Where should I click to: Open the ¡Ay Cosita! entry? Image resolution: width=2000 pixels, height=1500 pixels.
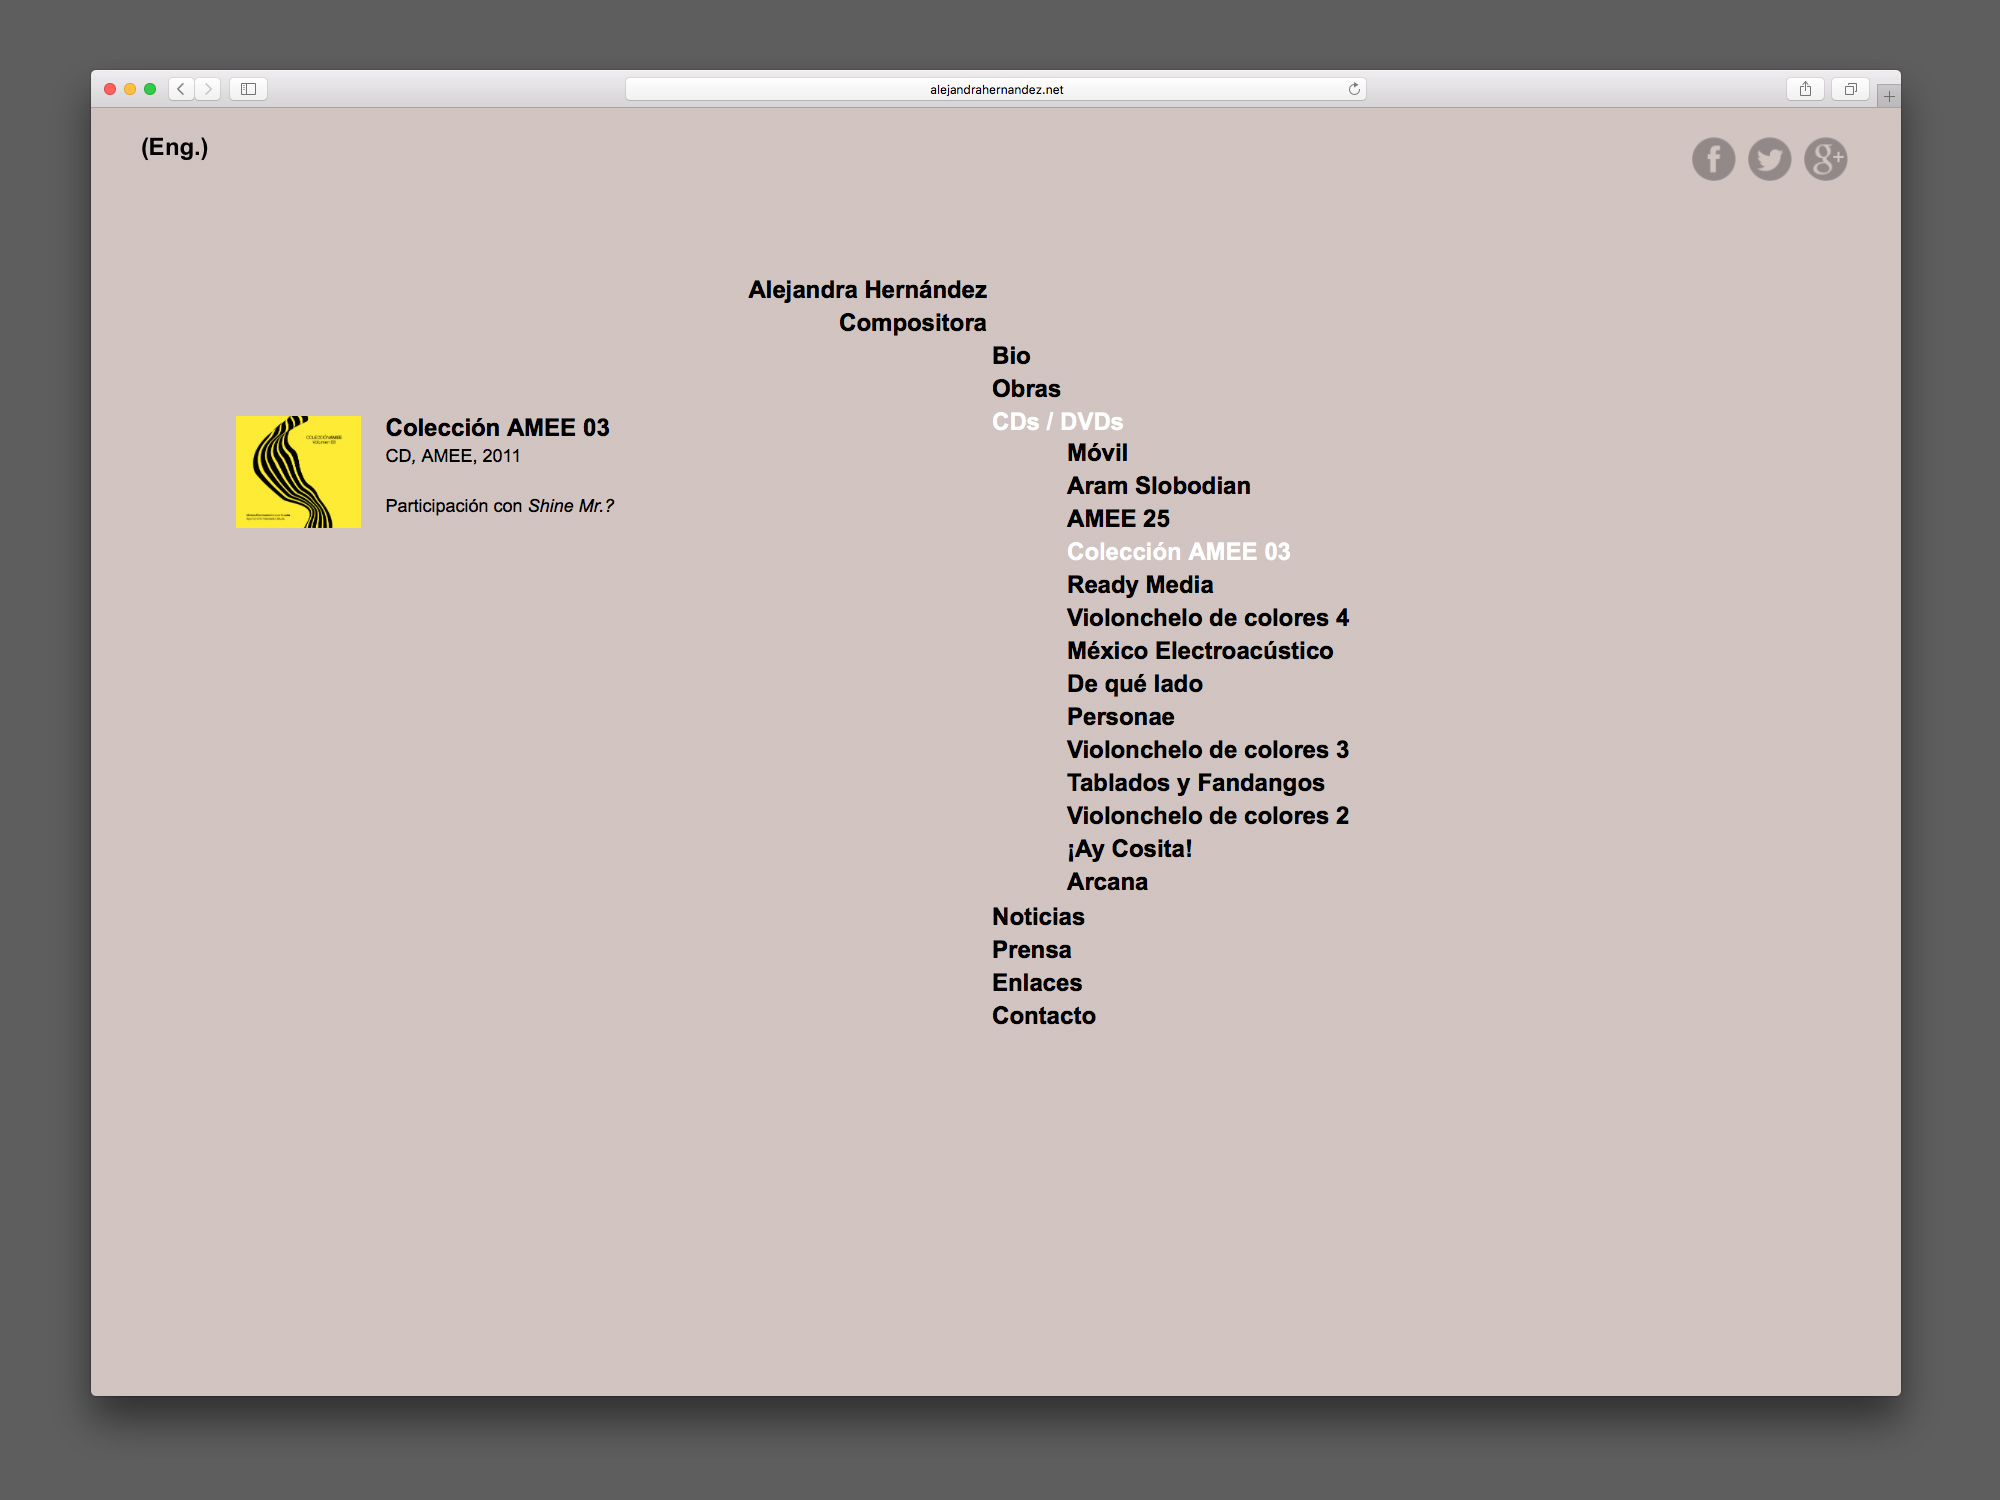1129,849
